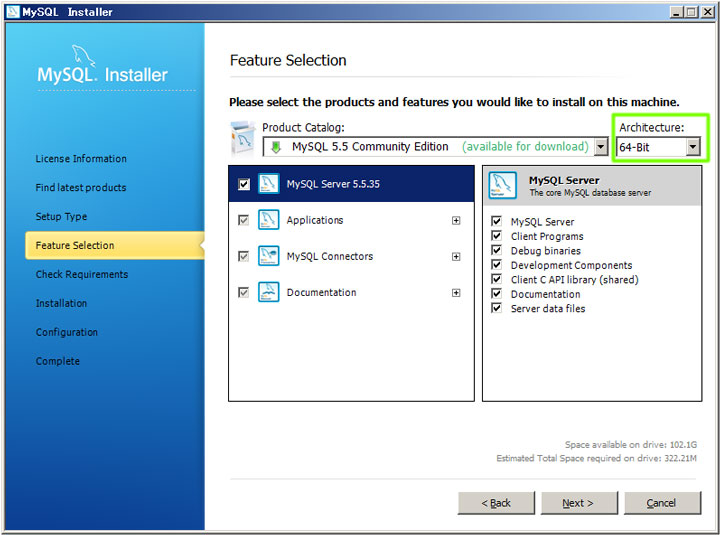Click the MySQL Server header icon in details panel
Image resolution: width=720 pixels, height=535 pixels.
502,186
